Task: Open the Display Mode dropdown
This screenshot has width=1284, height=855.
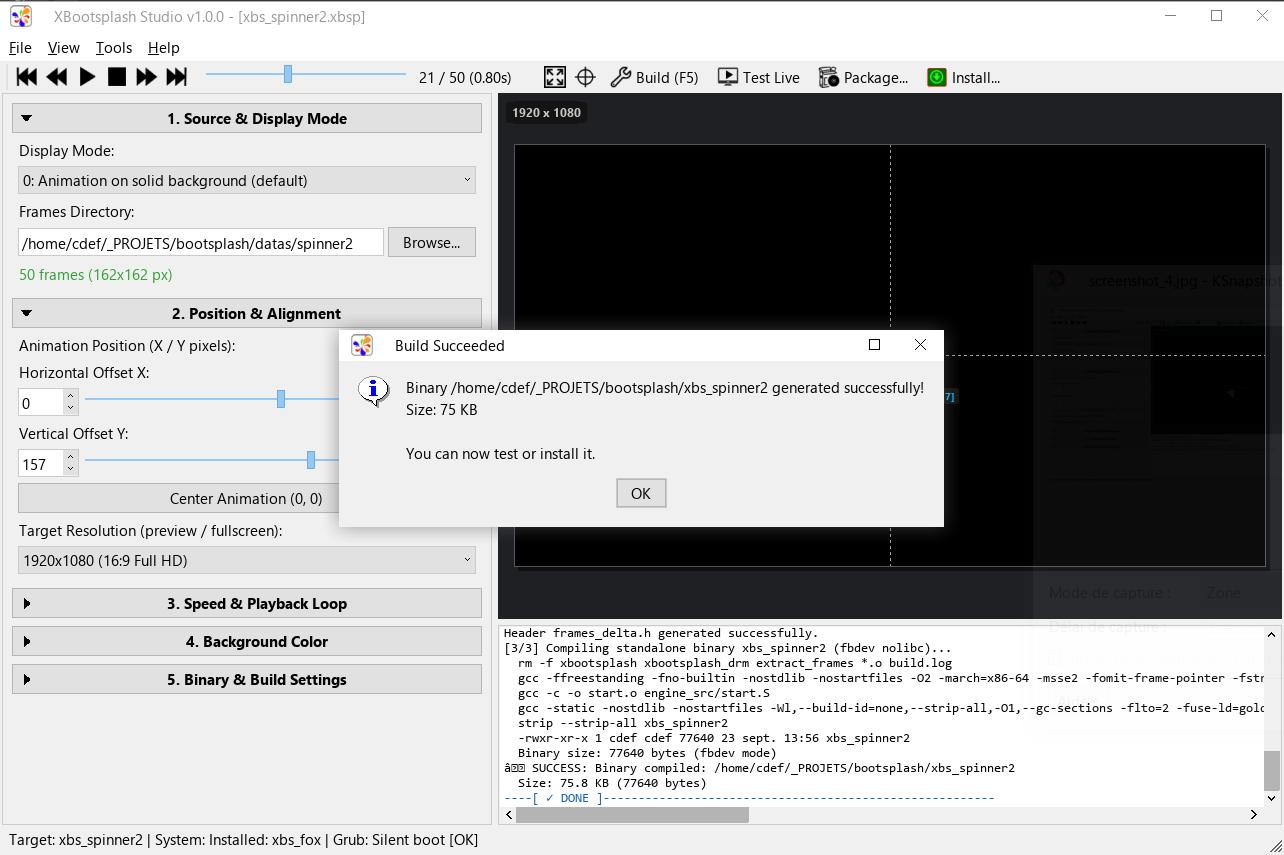Action: [x=247, y=180]
